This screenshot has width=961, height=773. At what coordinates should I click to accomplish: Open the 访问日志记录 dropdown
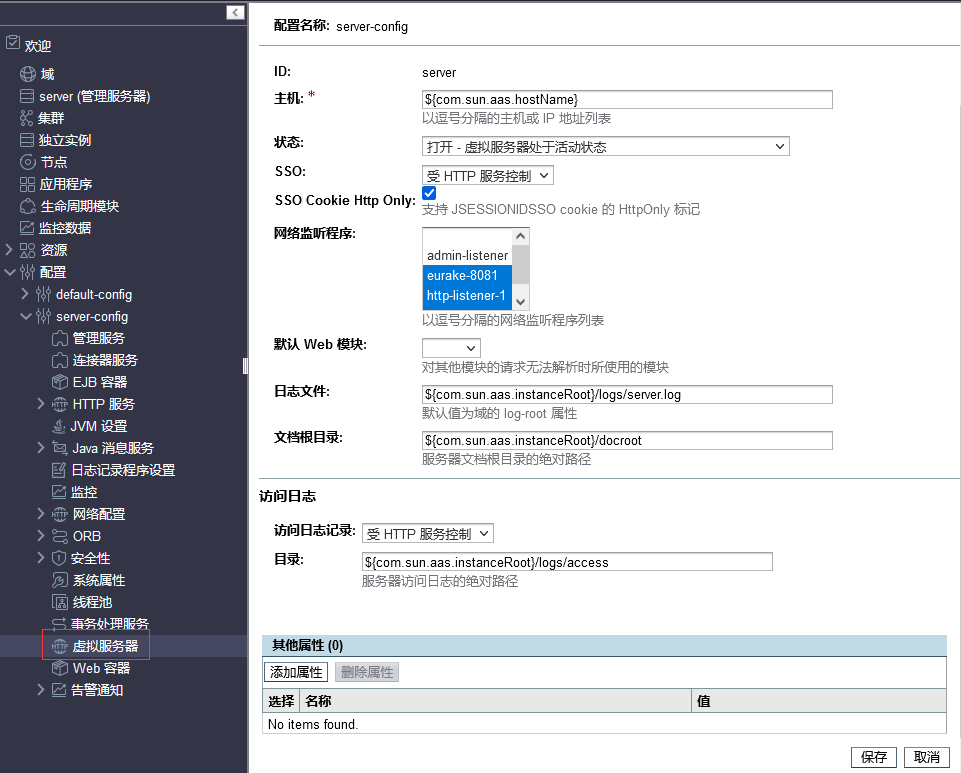(x=428, y=534)
